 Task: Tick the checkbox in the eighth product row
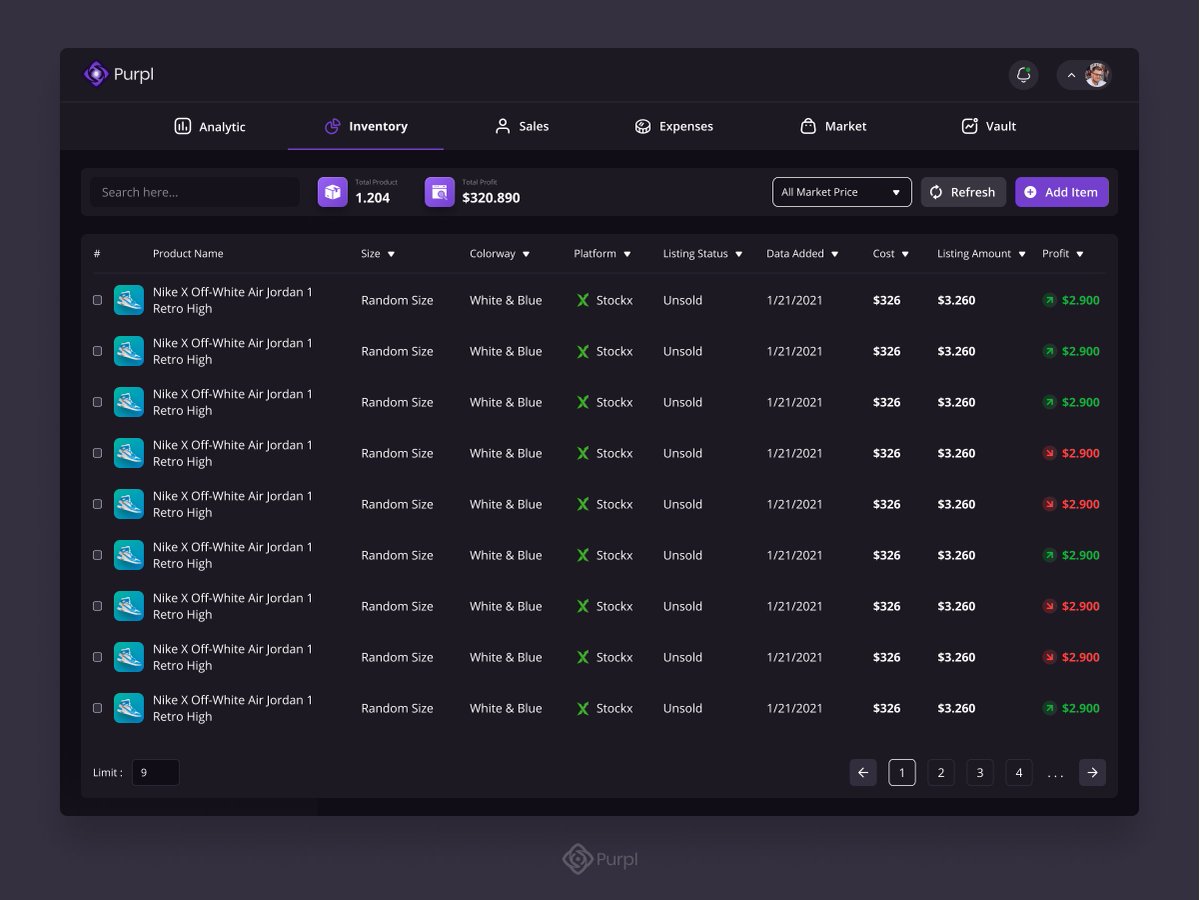pos(97,657)
